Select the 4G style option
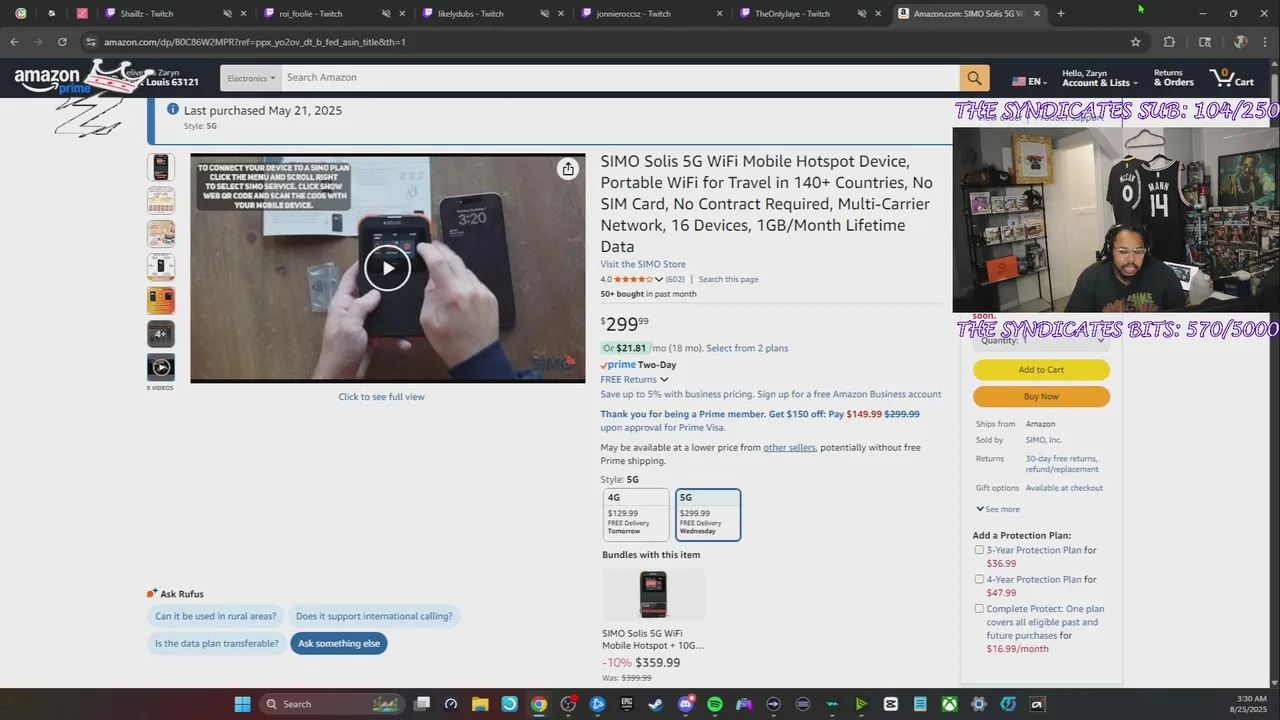 pos(636,514)
